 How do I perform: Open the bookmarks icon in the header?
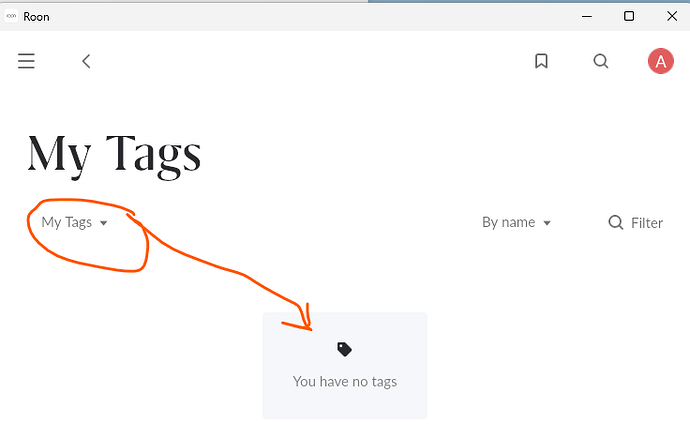click(x=541, y=61)
